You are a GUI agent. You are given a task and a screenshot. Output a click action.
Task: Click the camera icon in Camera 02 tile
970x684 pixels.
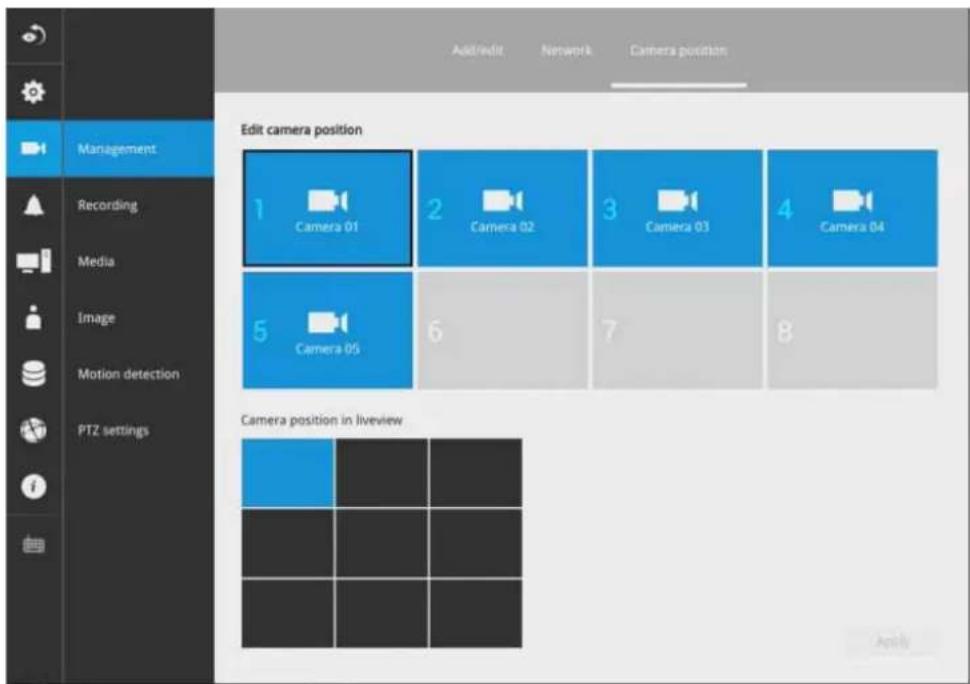point(503,201)
